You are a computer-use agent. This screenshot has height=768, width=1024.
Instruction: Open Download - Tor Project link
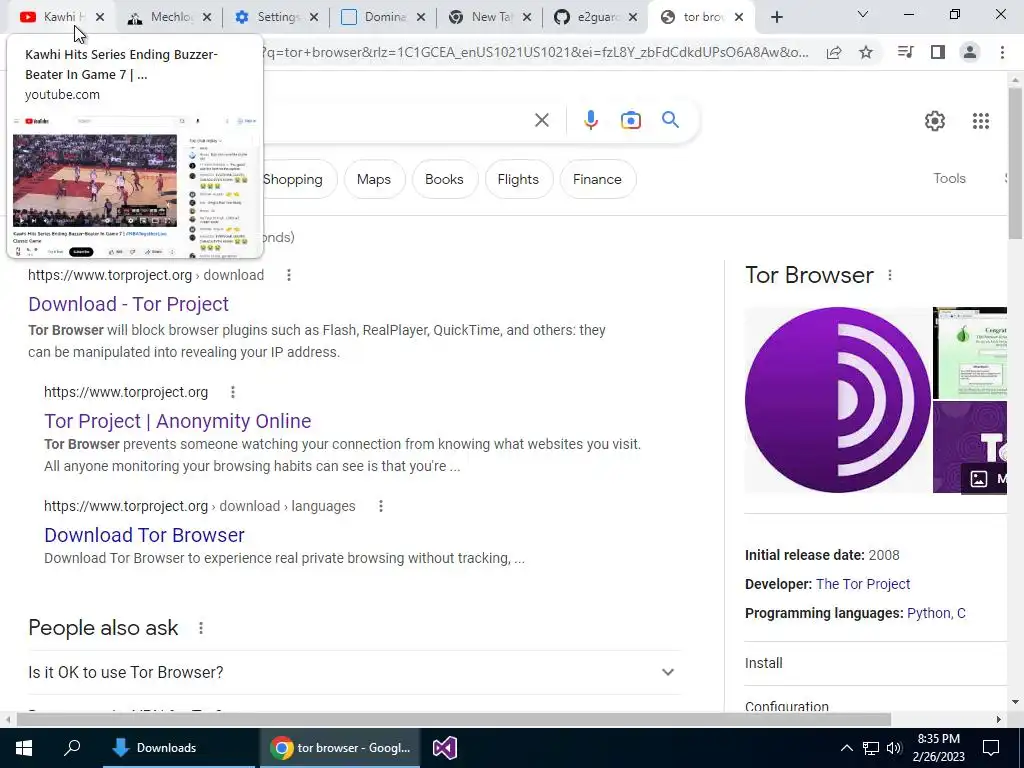[129, 304]
